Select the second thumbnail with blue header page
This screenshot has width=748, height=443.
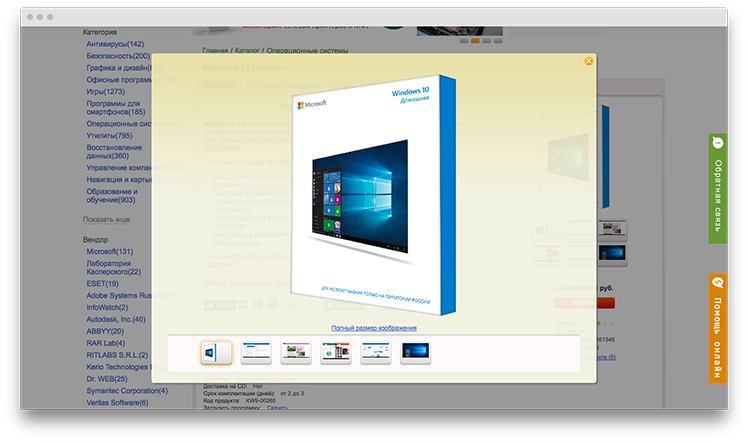click(x=256, y=353)
